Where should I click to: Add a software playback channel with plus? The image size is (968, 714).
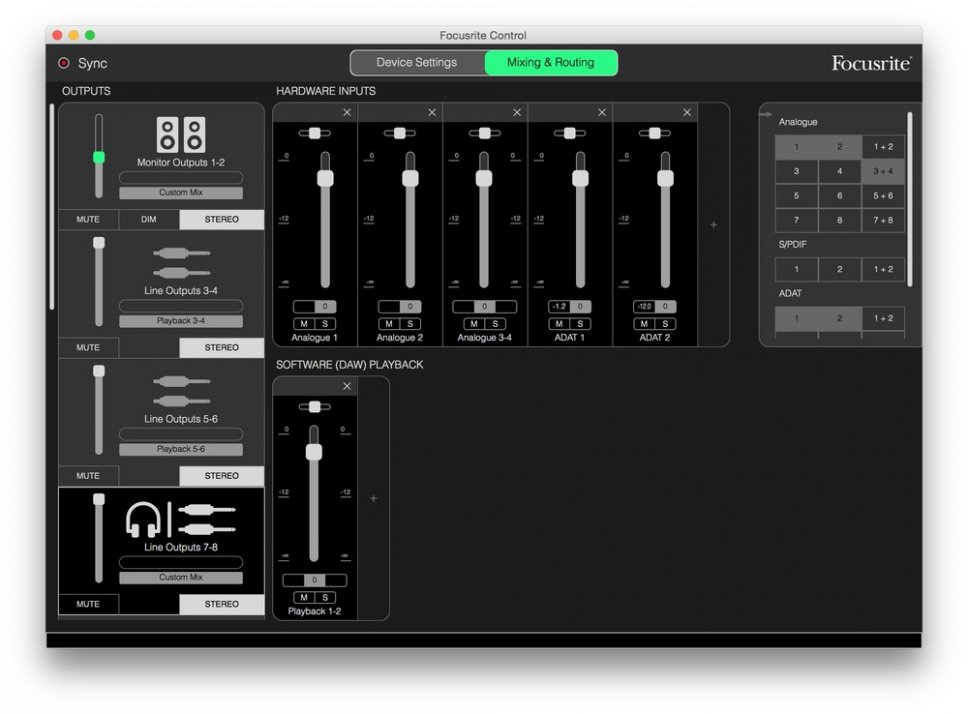coord(373,498)
